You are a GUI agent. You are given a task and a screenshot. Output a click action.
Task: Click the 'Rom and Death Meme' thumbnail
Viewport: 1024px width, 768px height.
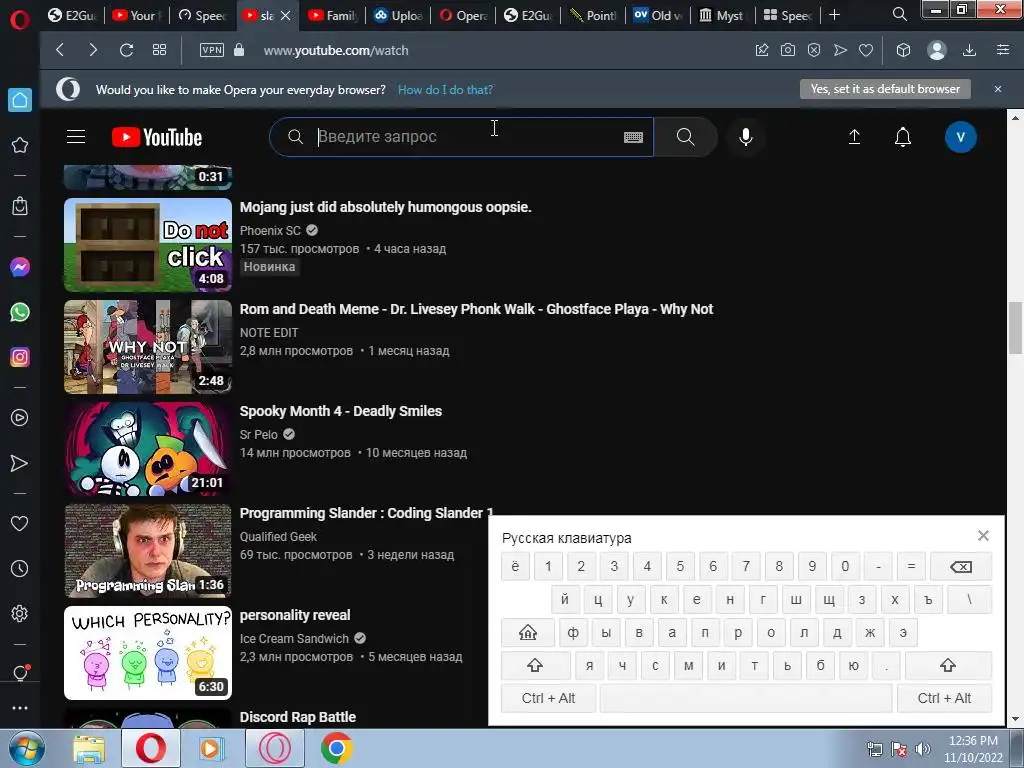click(148, 347)
